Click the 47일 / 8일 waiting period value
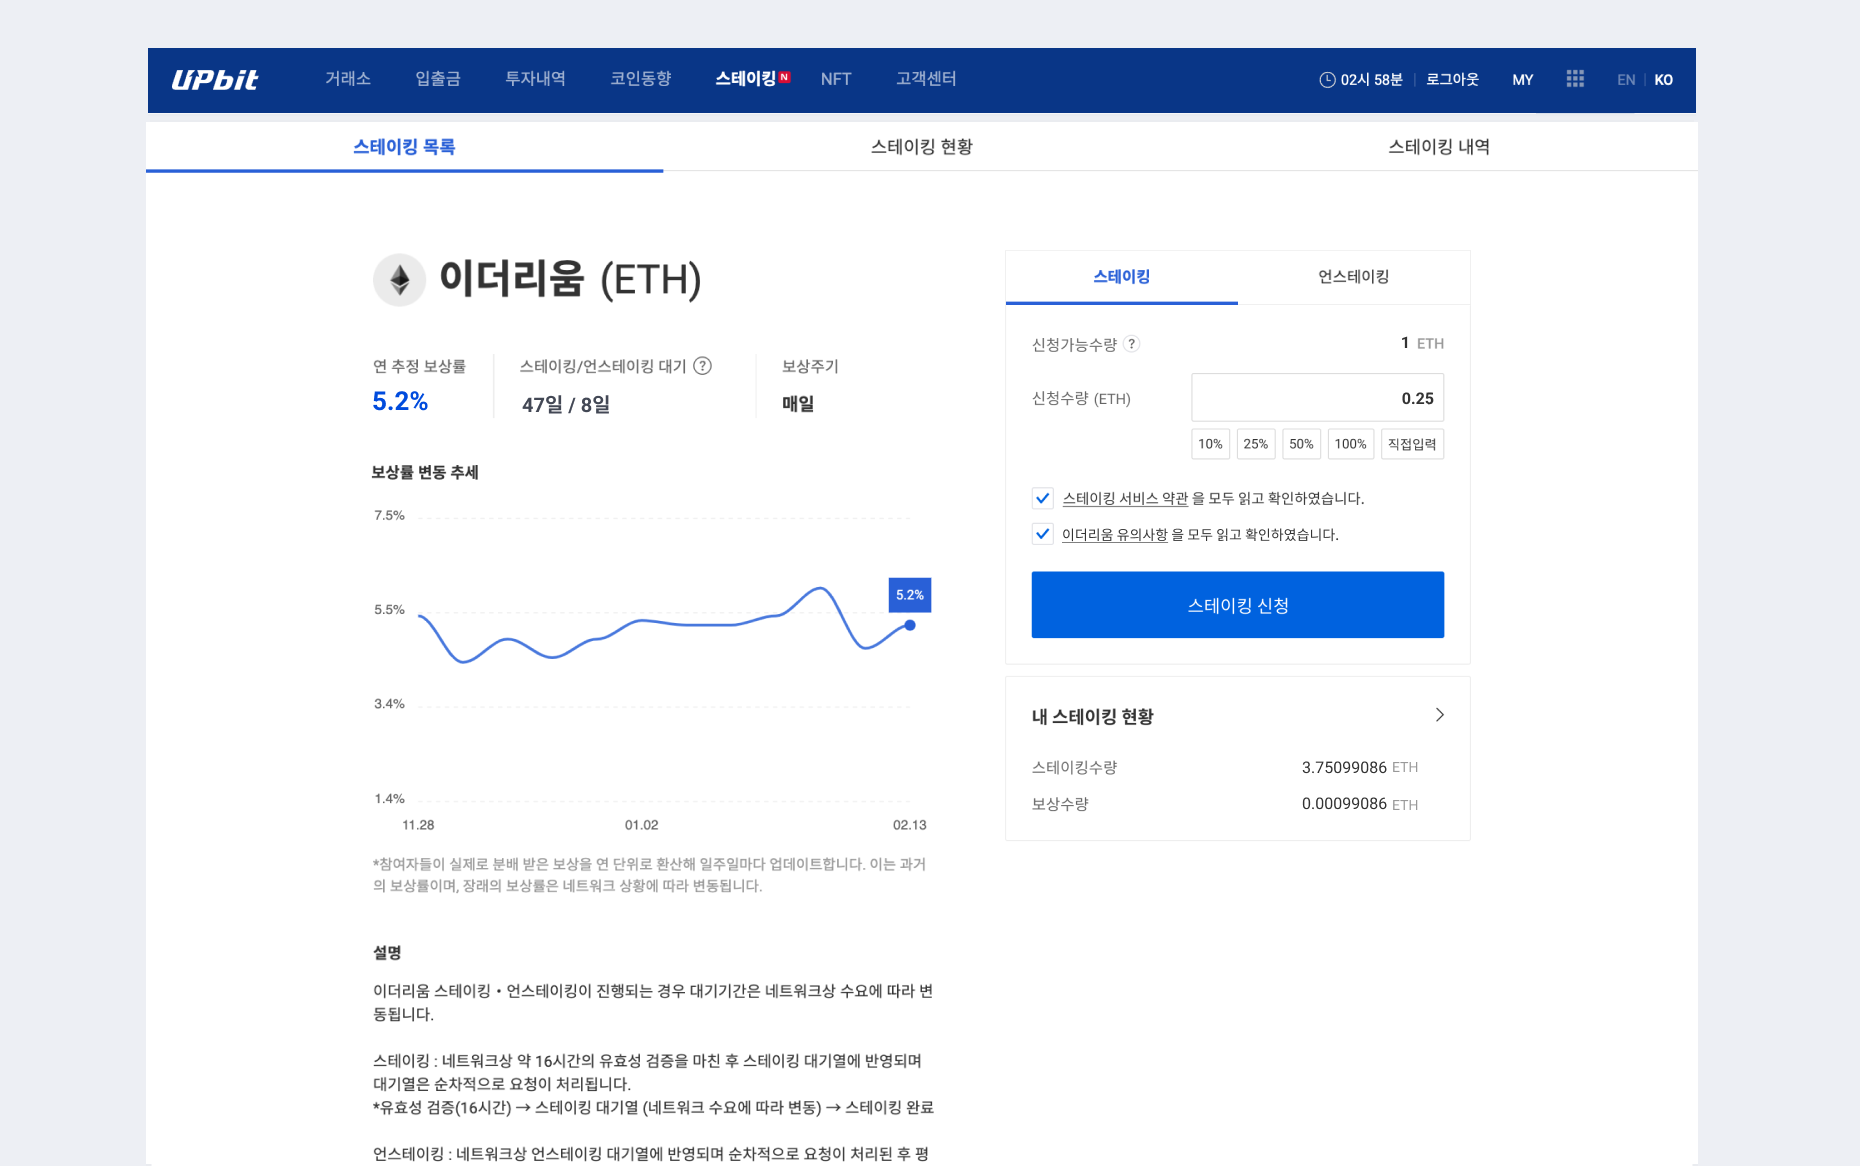1860x1166 pixels. coord(566,405)
